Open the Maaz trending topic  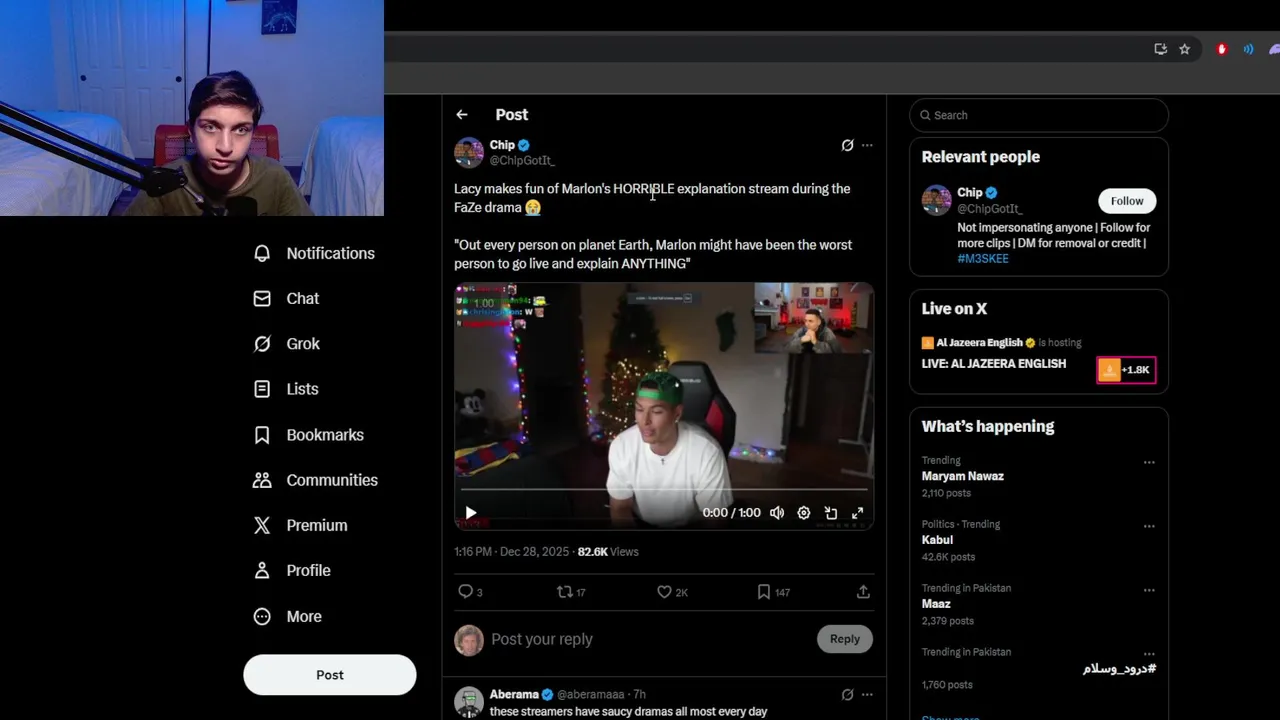click(x=936, y=604)
